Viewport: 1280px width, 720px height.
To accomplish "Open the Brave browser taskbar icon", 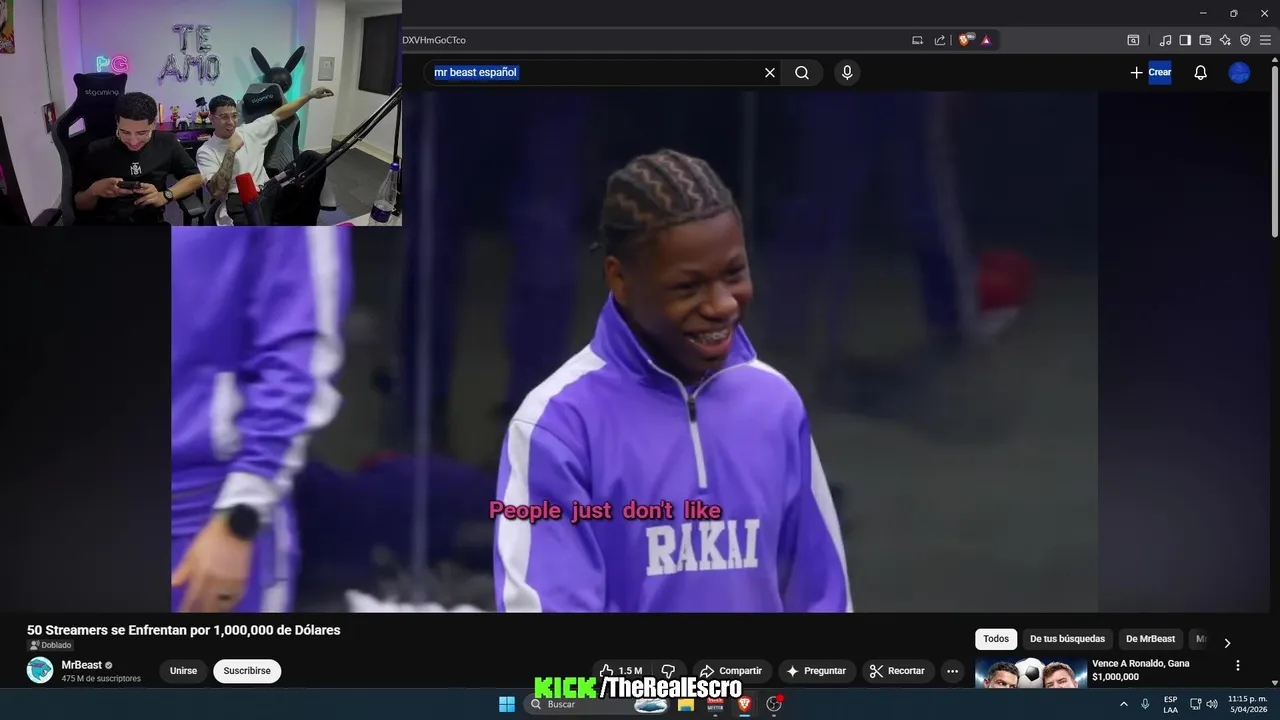I will click(744, 704).
